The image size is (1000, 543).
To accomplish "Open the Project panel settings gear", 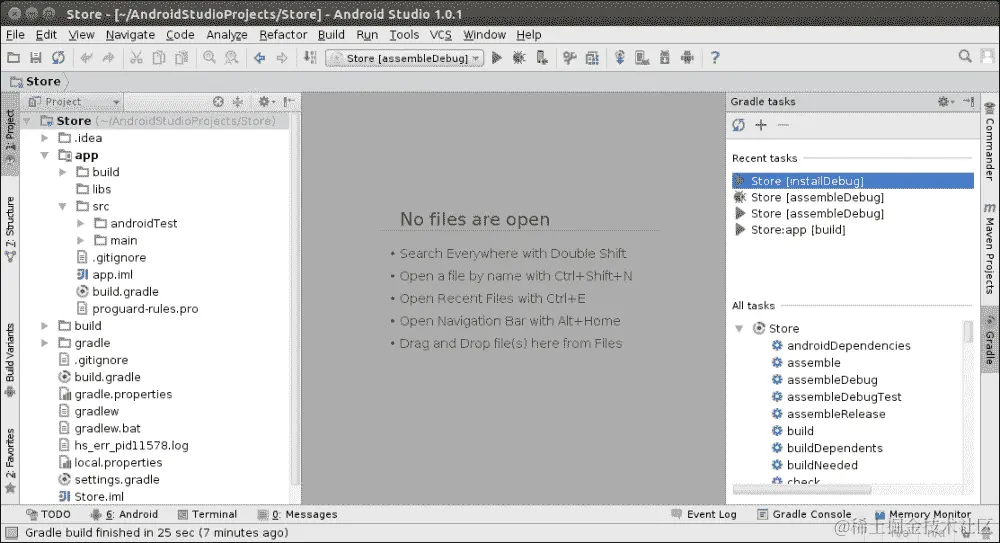I will [266, 101].
